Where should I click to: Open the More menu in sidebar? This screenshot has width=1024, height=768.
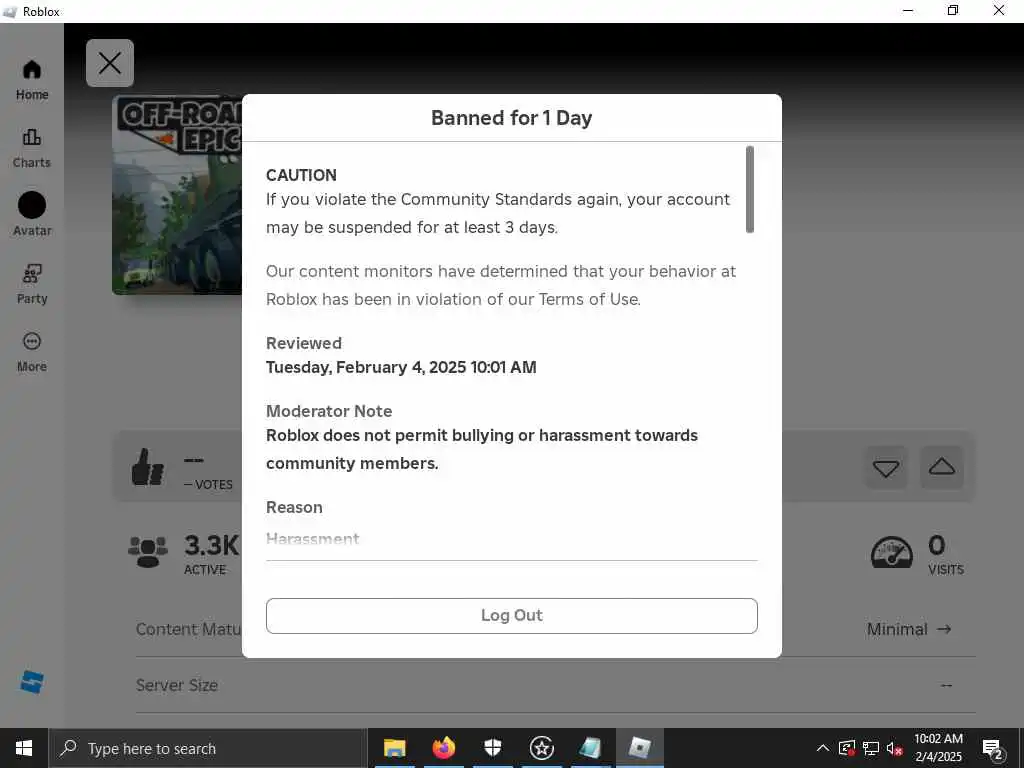[x=31, y=352]
